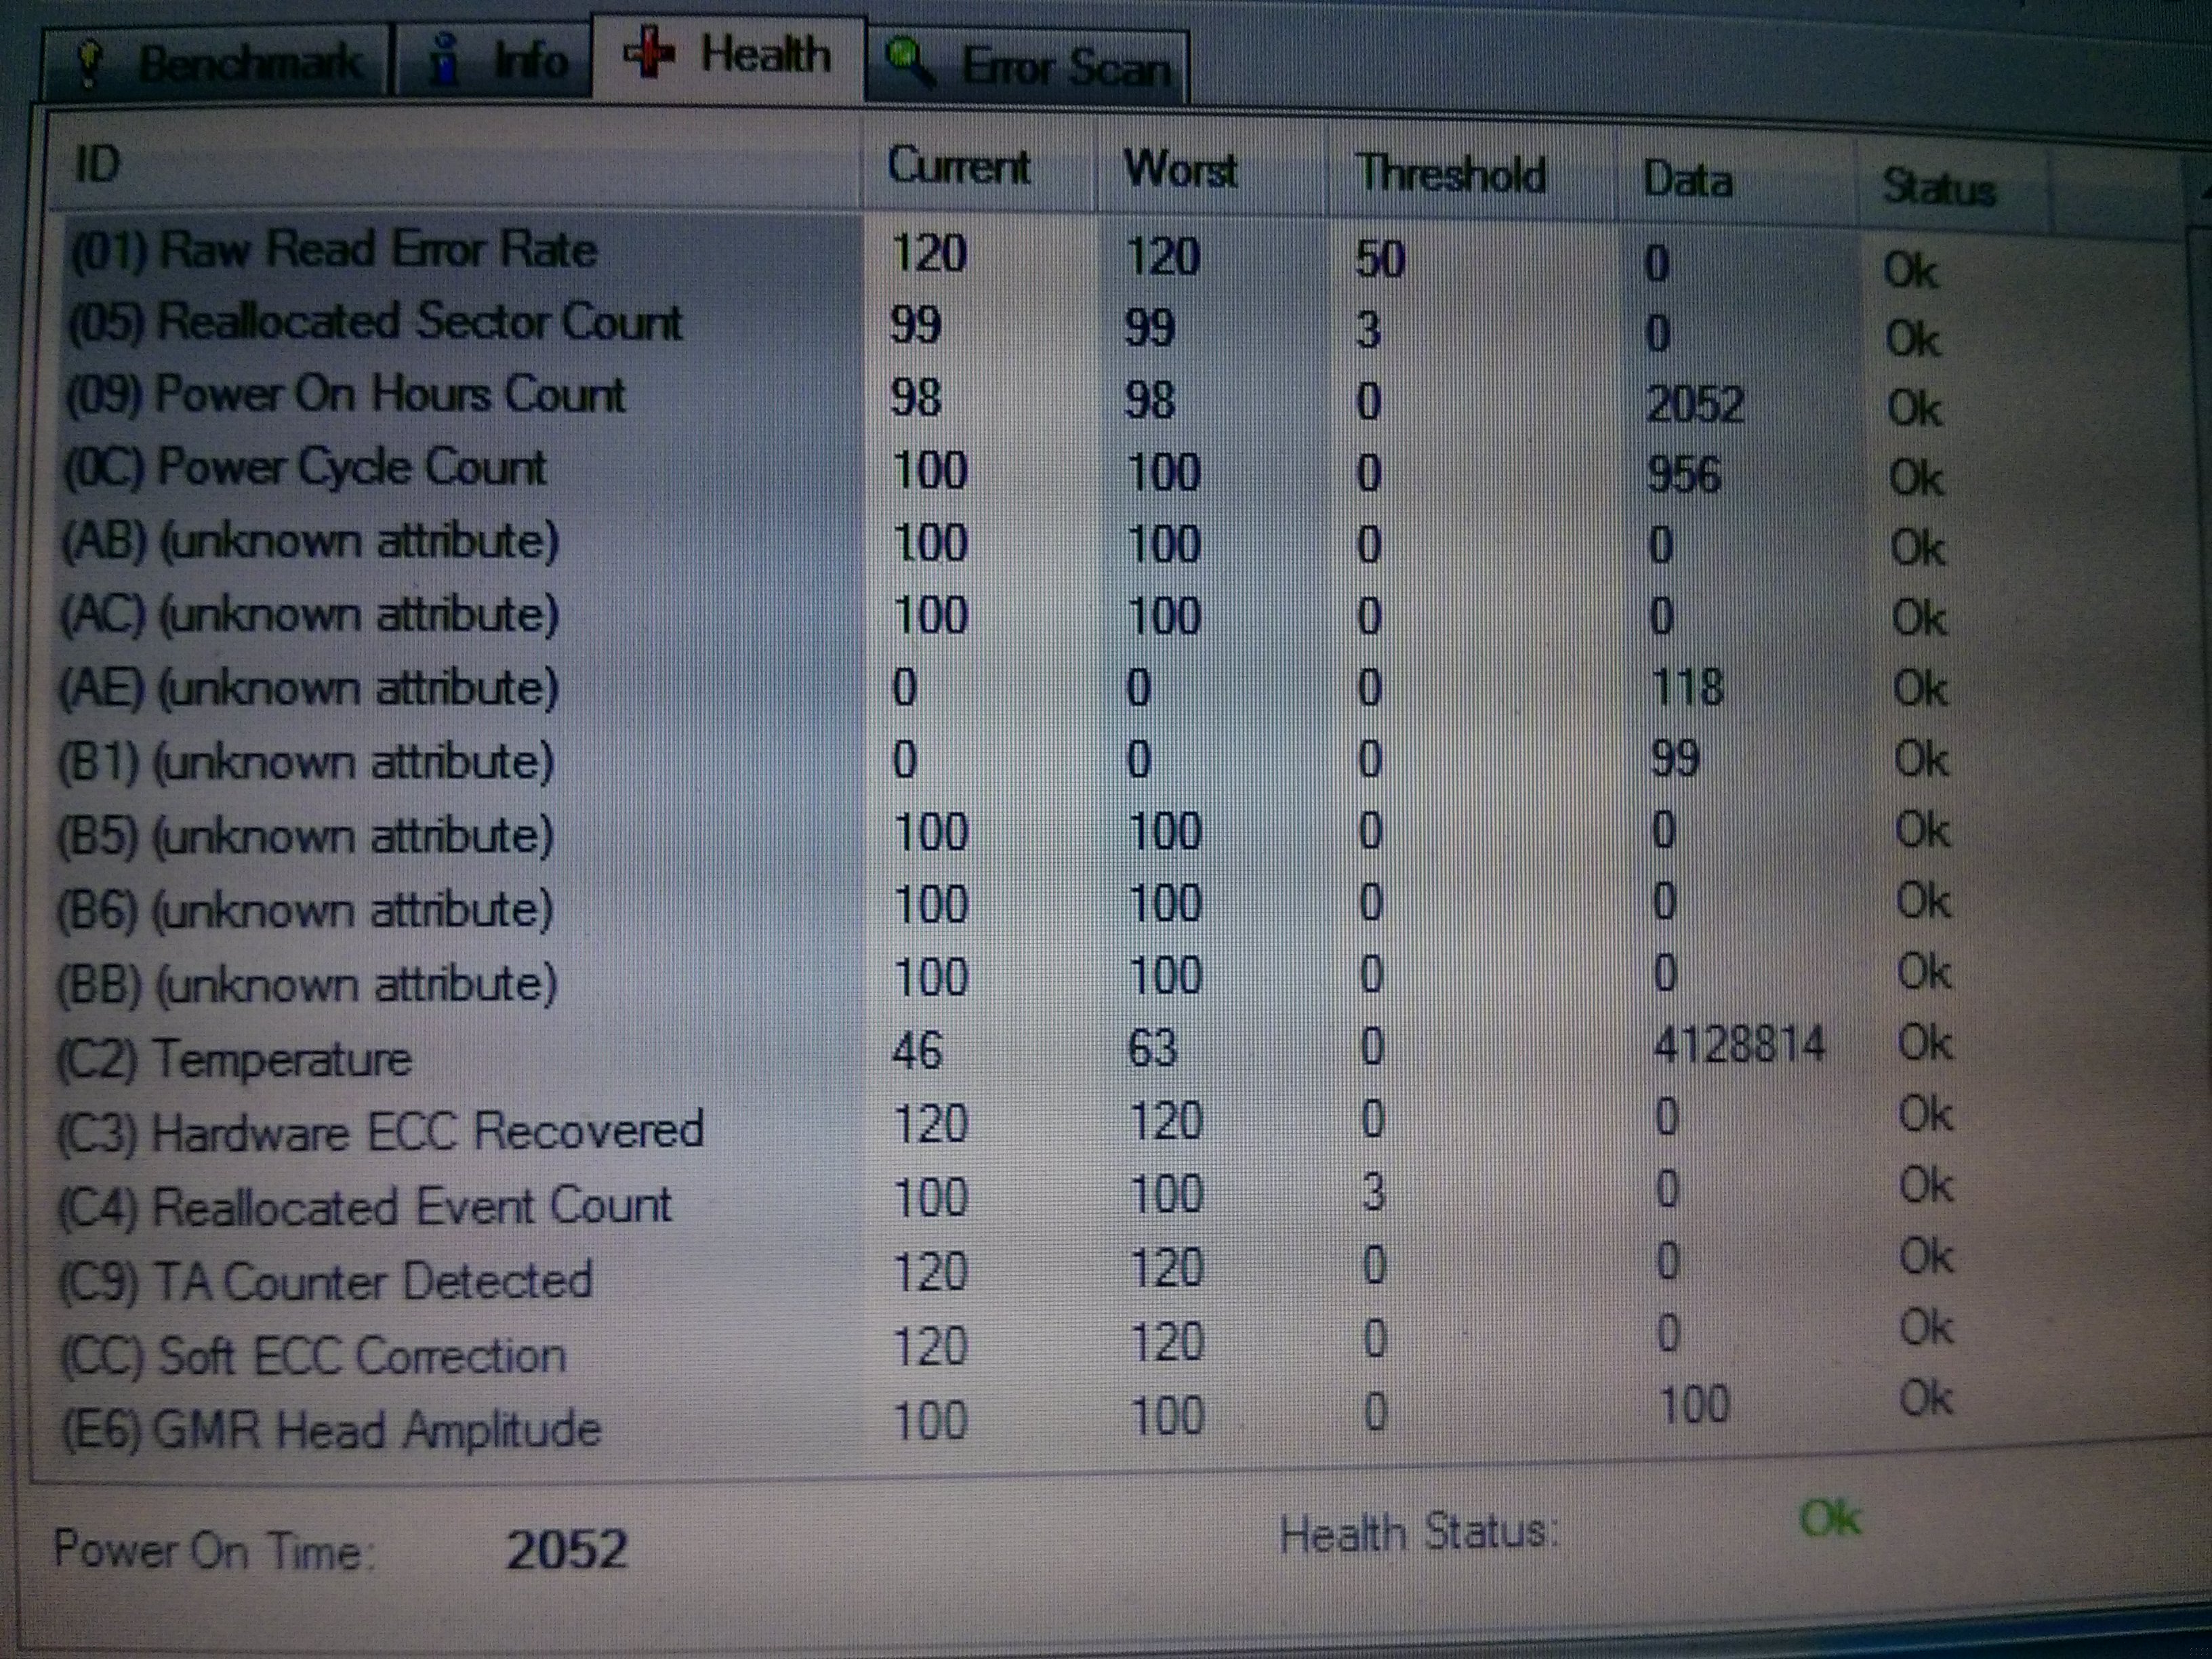Click the Benchmark lightbulb icon
Viewport: 2212px width, 1659px height.
[x=91, y=62]
